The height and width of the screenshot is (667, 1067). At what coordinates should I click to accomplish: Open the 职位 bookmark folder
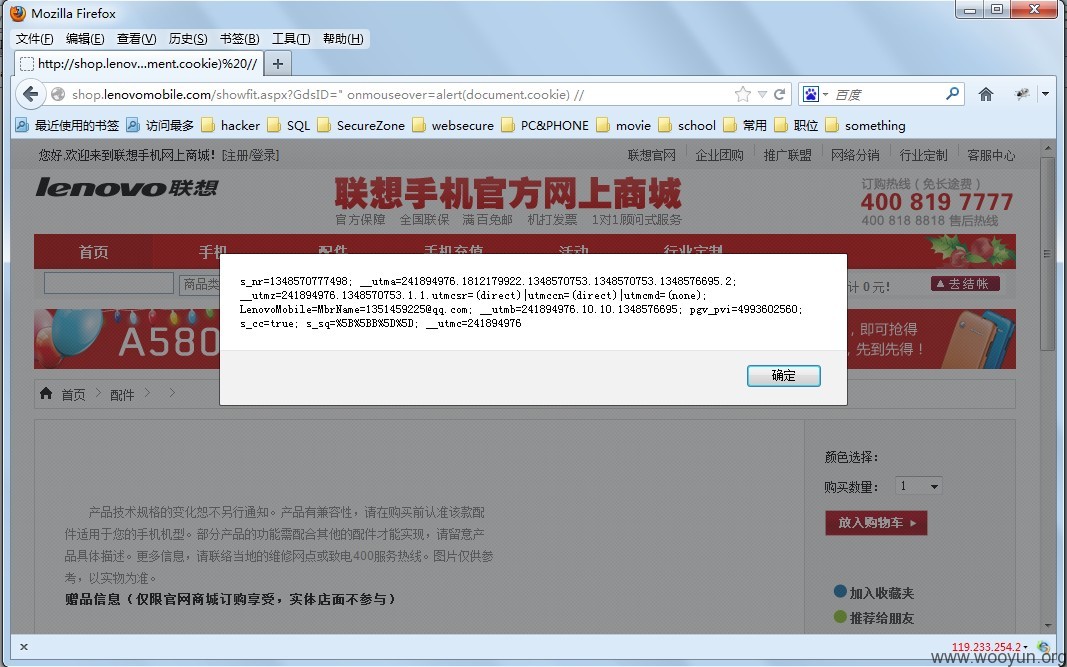click(796, 125)
